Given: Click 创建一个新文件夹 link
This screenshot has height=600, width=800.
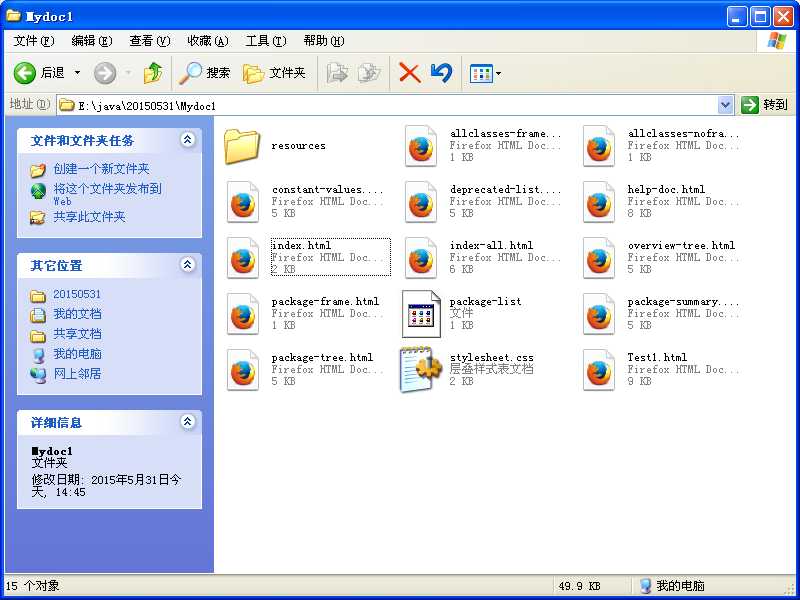Looking at the screenshot, I should tap(101, 169).
